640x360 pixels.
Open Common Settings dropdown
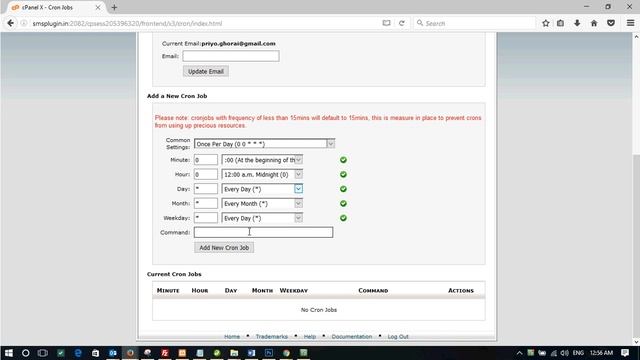[264, 144]
